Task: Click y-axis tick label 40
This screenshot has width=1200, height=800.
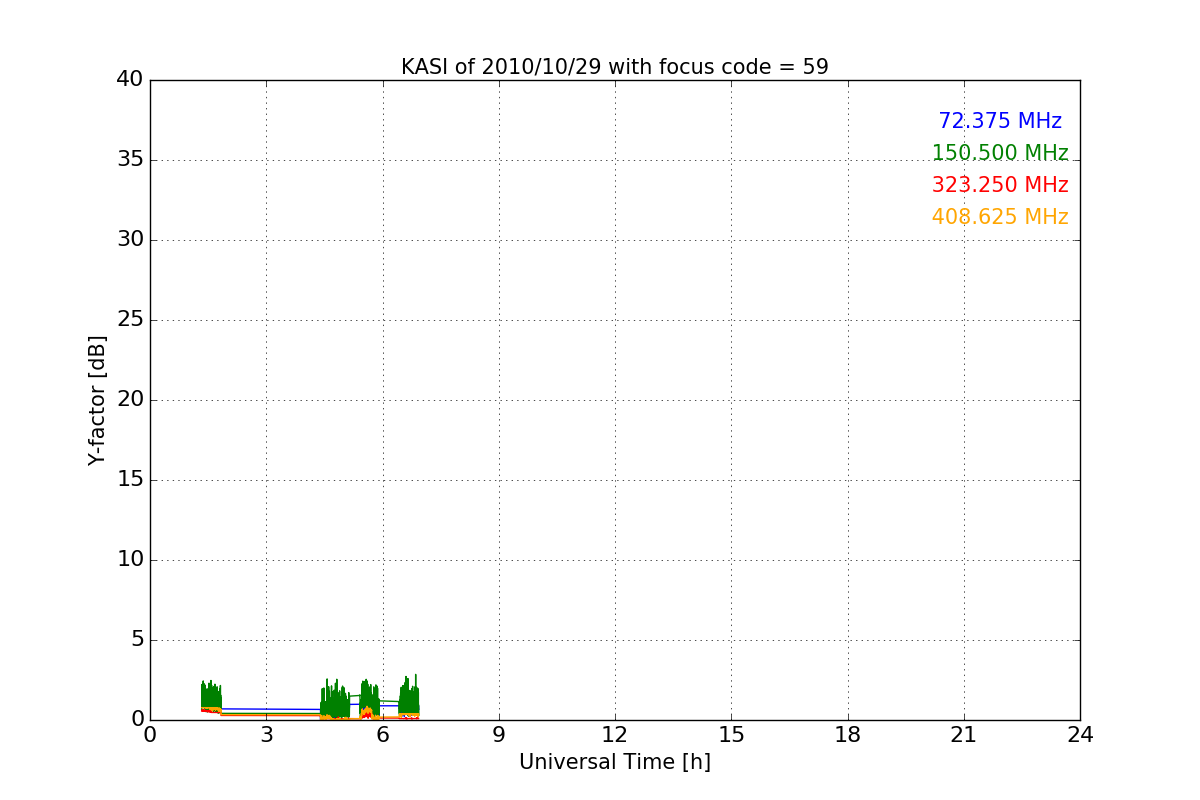Action: point(130,80)
